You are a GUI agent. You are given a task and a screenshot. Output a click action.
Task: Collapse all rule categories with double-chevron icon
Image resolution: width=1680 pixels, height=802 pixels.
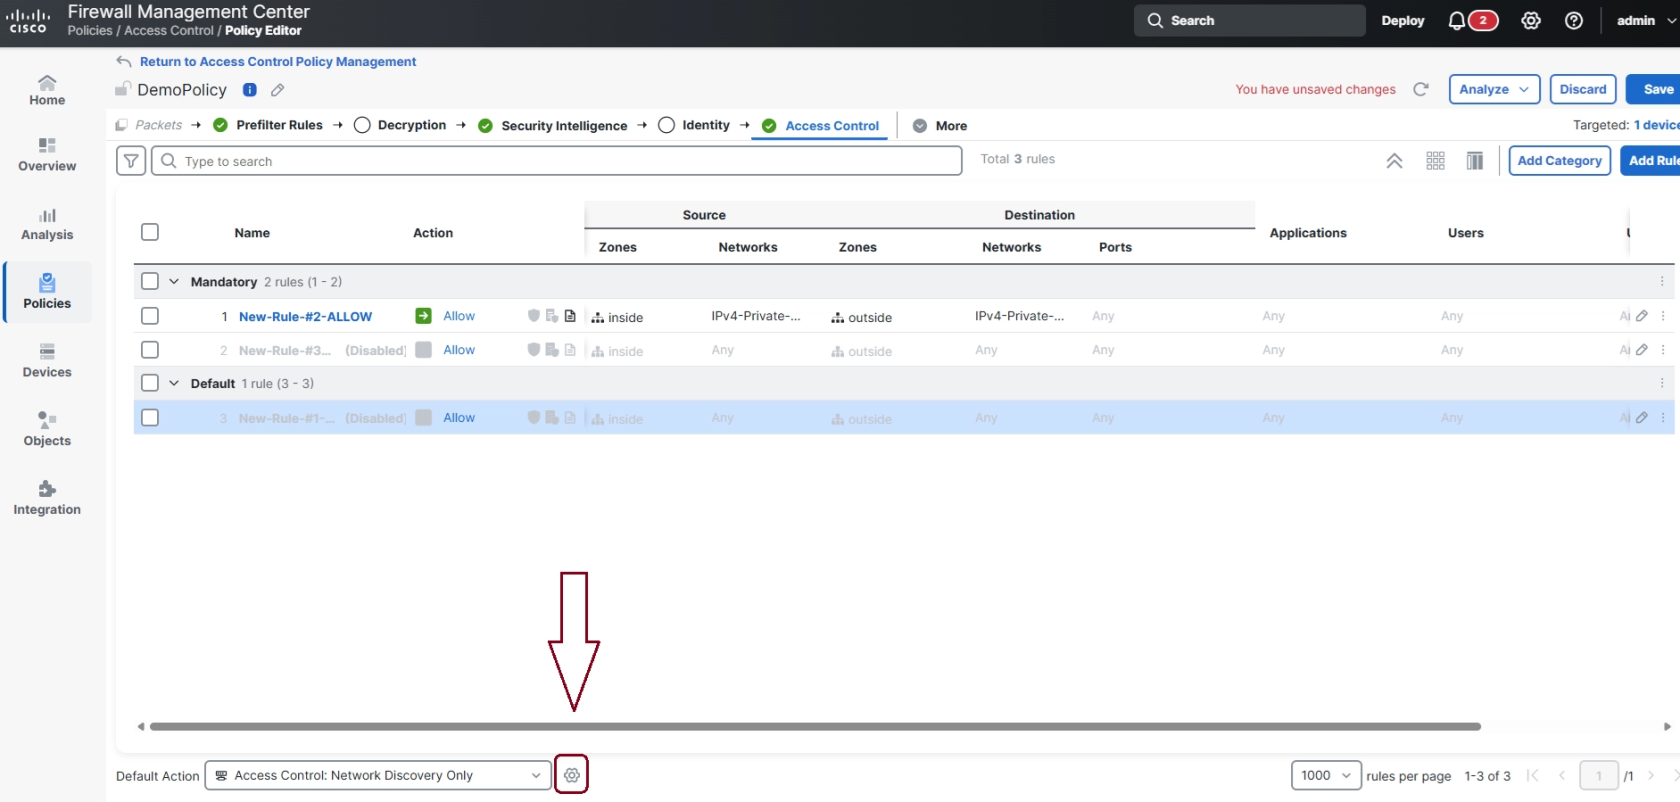1394,161
